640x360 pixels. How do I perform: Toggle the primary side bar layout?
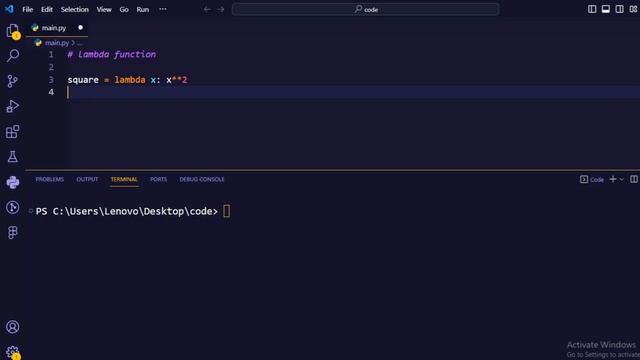[592, 9]
